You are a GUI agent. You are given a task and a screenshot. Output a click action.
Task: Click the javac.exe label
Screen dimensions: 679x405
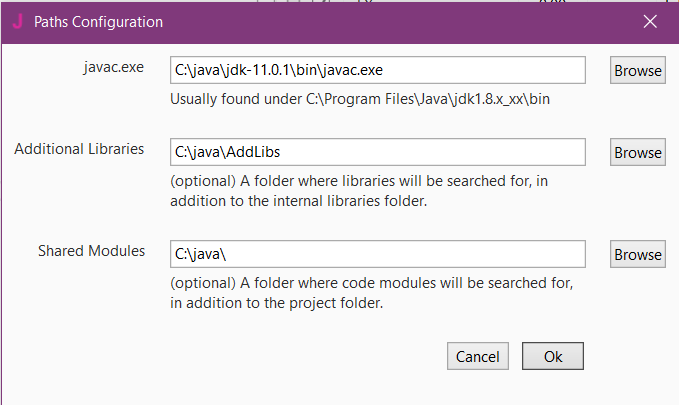(x=113, y=67)
